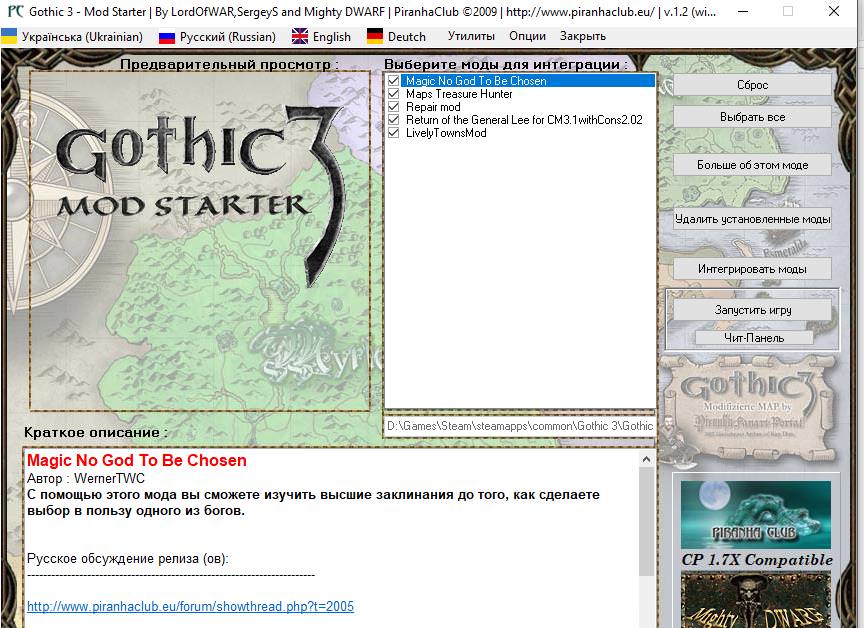Uncheck the Maps Treasure Hunter mod
This screenshot has width=864, height=628.
(393, 94)
